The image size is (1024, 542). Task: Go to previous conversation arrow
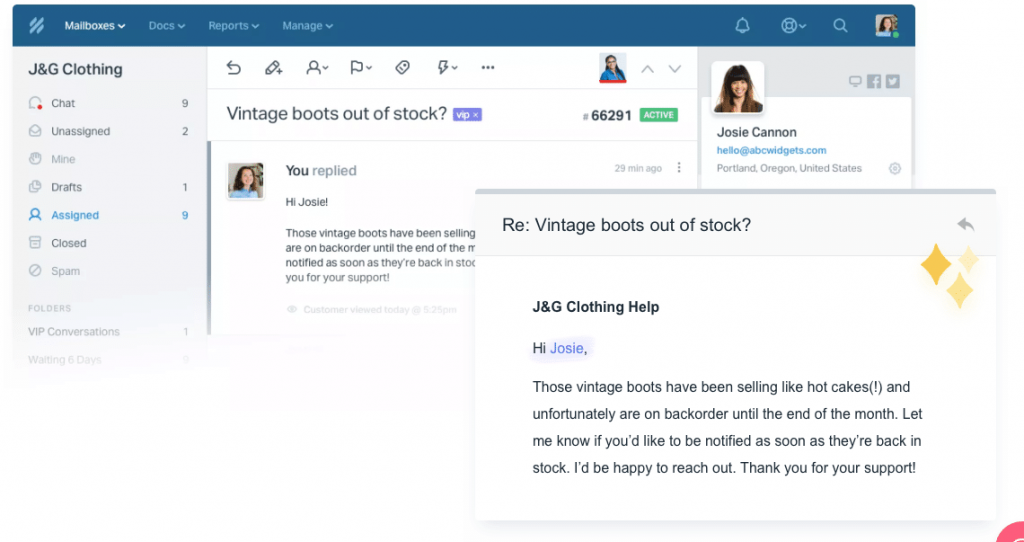[647, 69]
